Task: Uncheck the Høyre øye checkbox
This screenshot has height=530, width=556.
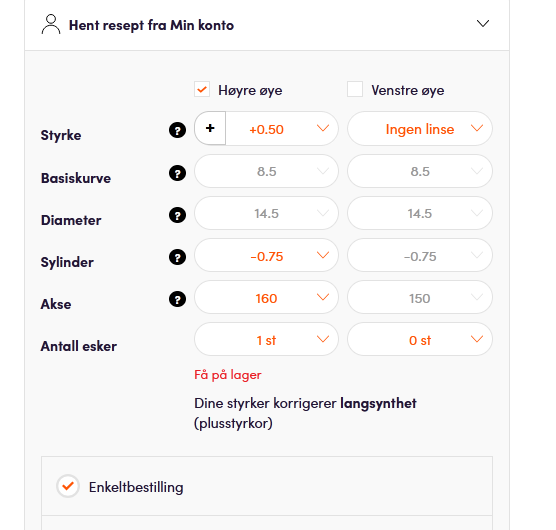Action: [x=202, y=89]
